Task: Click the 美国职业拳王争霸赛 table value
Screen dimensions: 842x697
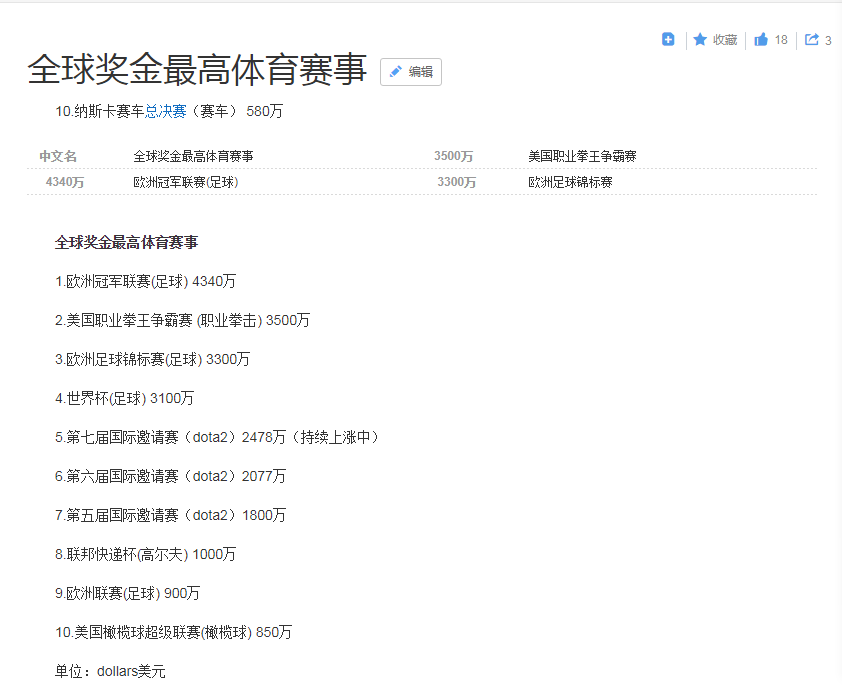Action: pyautogui.click(x=582, y=156)
